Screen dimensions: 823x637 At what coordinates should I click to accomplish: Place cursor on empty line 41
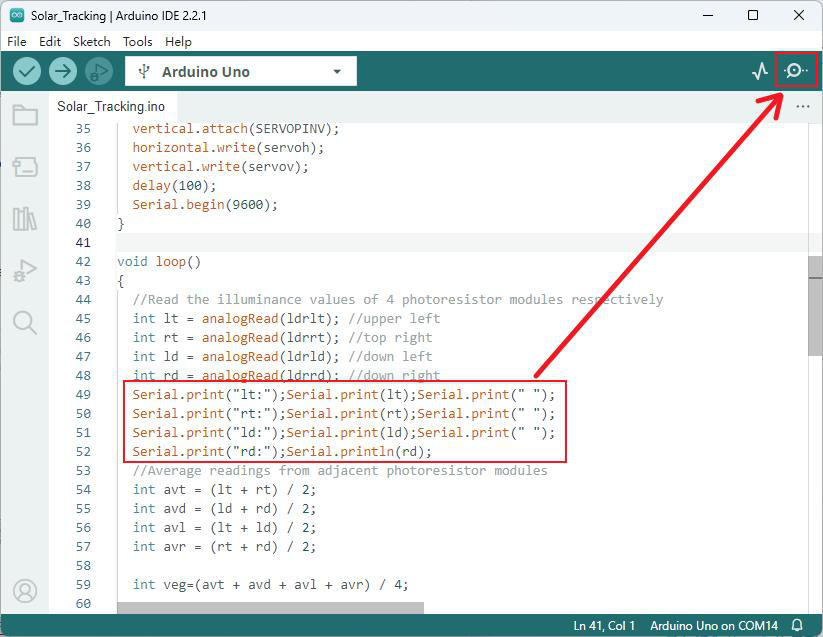[462, 242]
